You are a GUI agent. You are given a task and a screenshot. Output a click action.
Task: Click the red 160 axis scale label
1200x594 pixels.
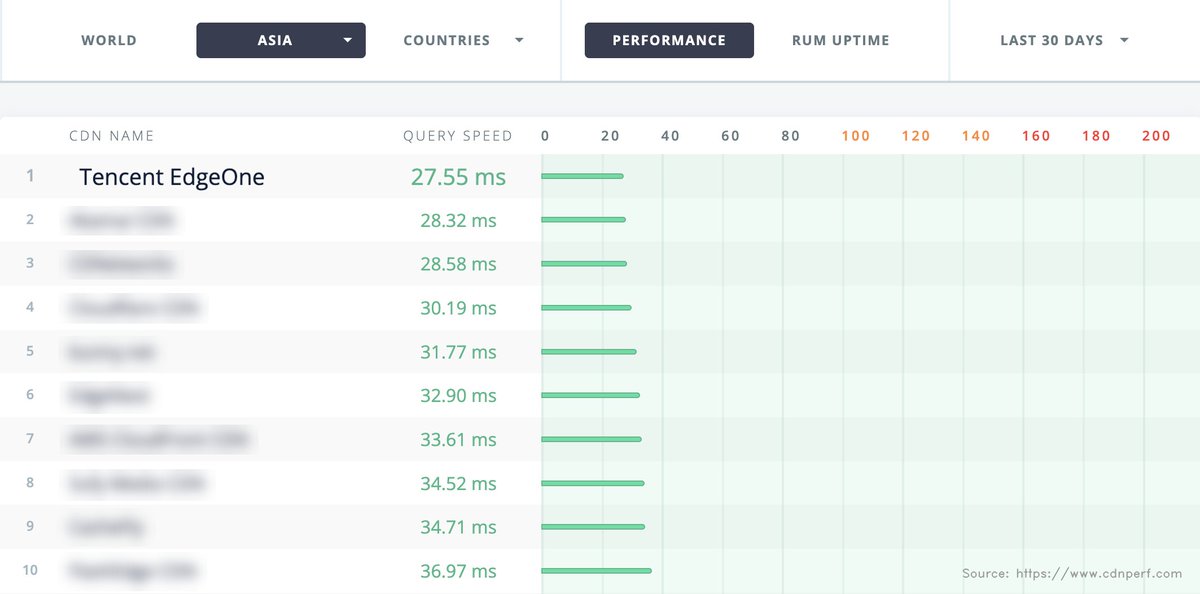pyautogui.click(x=1036, y=136)
